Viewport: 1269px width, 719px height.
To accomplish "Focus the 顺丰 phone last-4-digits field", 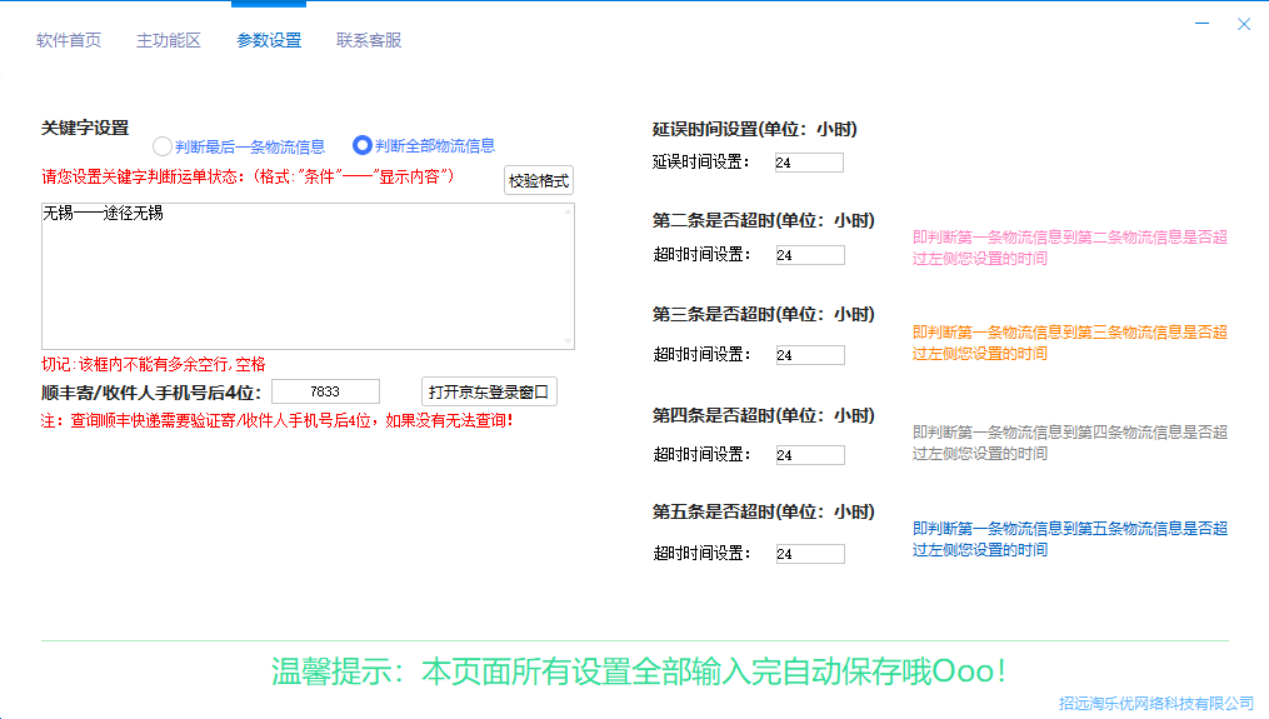I will 325,392.
